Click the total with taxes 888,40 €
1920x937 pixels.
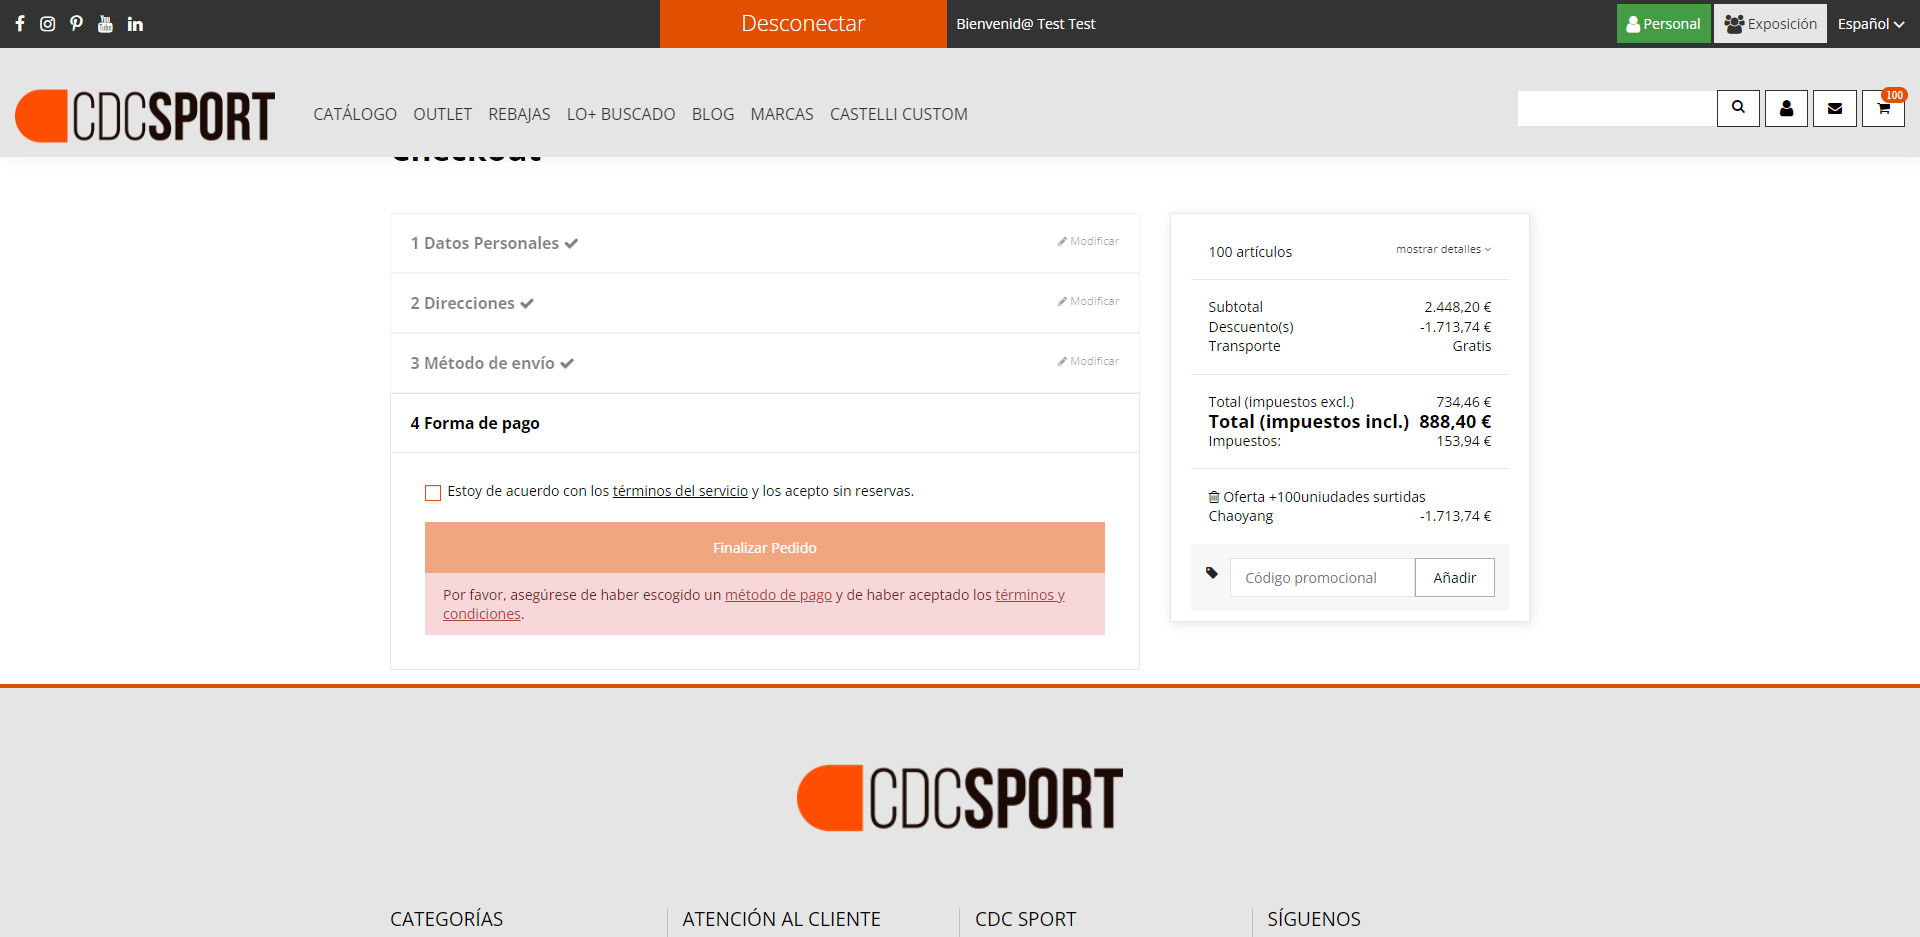coord(1455,422)
